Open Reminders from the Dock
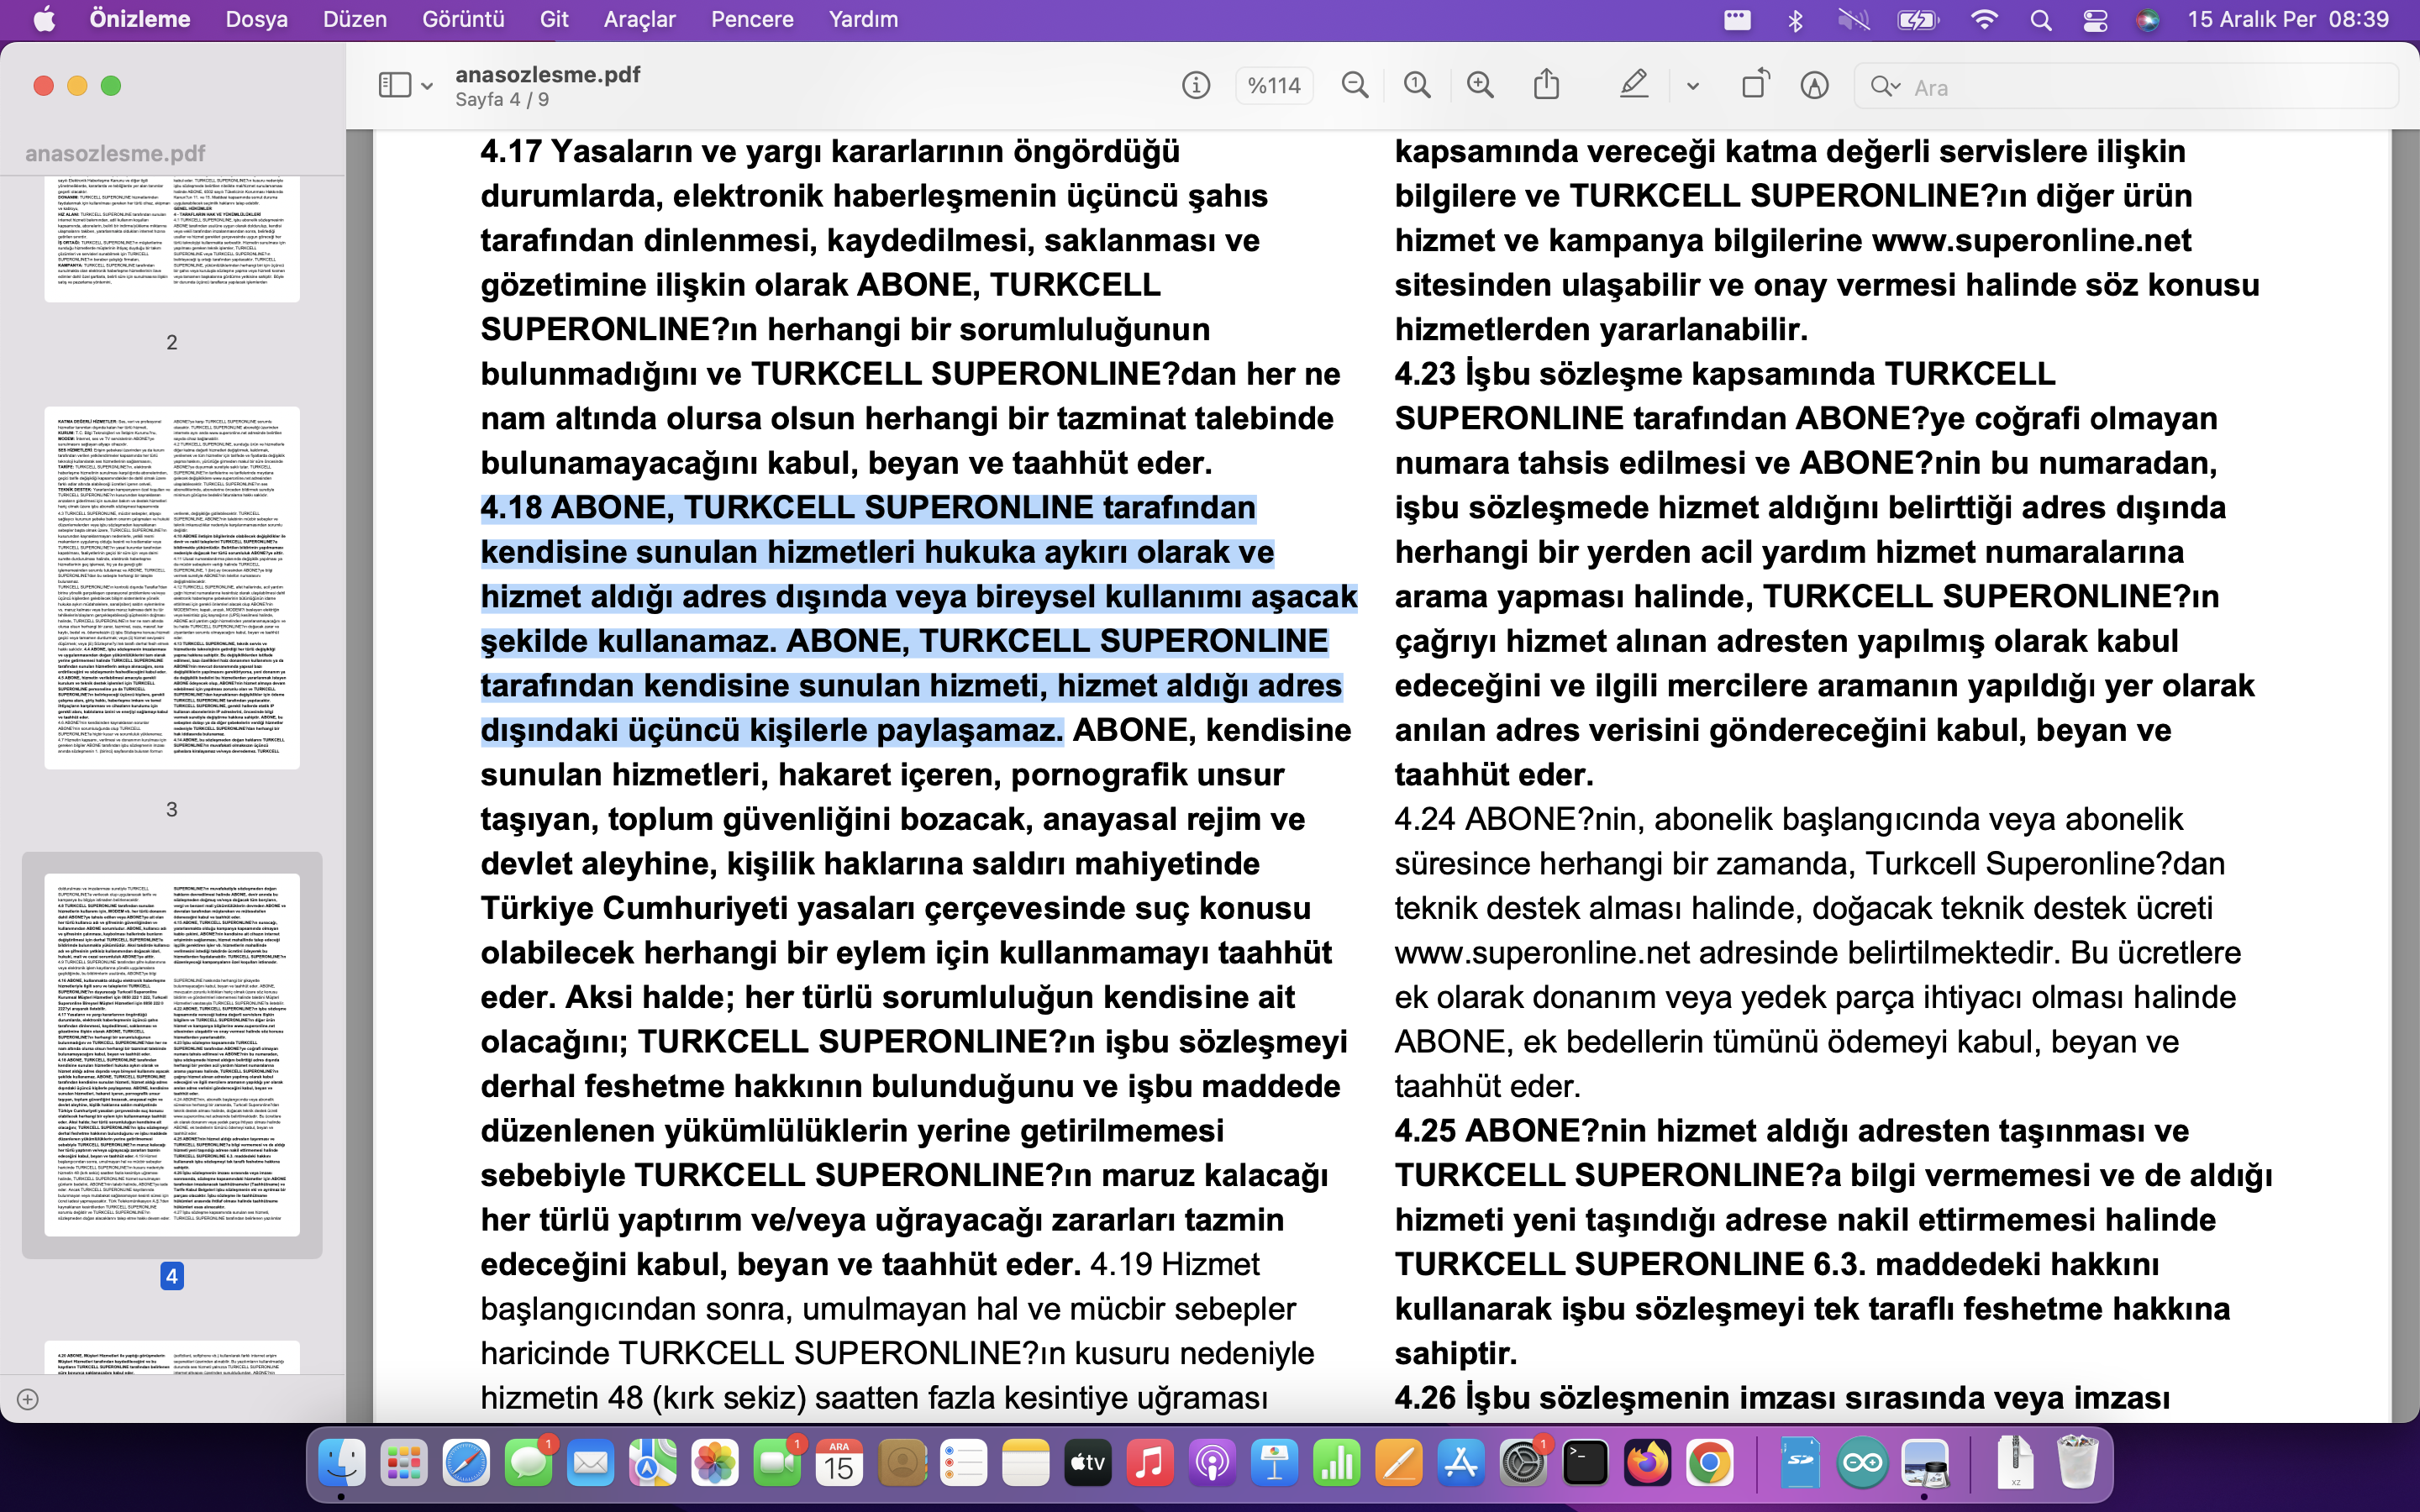The height and width of the screenshot is (1512, 2420). pos(963,1464)
